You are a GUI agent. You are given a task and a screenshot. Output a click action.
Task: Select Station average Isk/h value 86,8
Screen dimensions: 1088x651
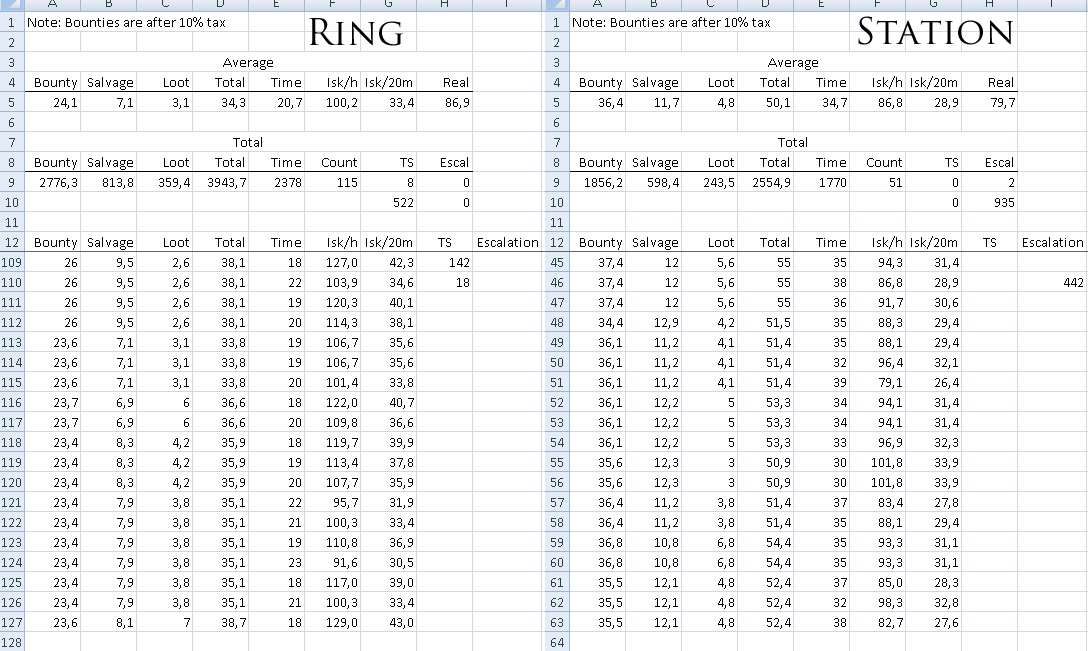click(x=877, y=102)
